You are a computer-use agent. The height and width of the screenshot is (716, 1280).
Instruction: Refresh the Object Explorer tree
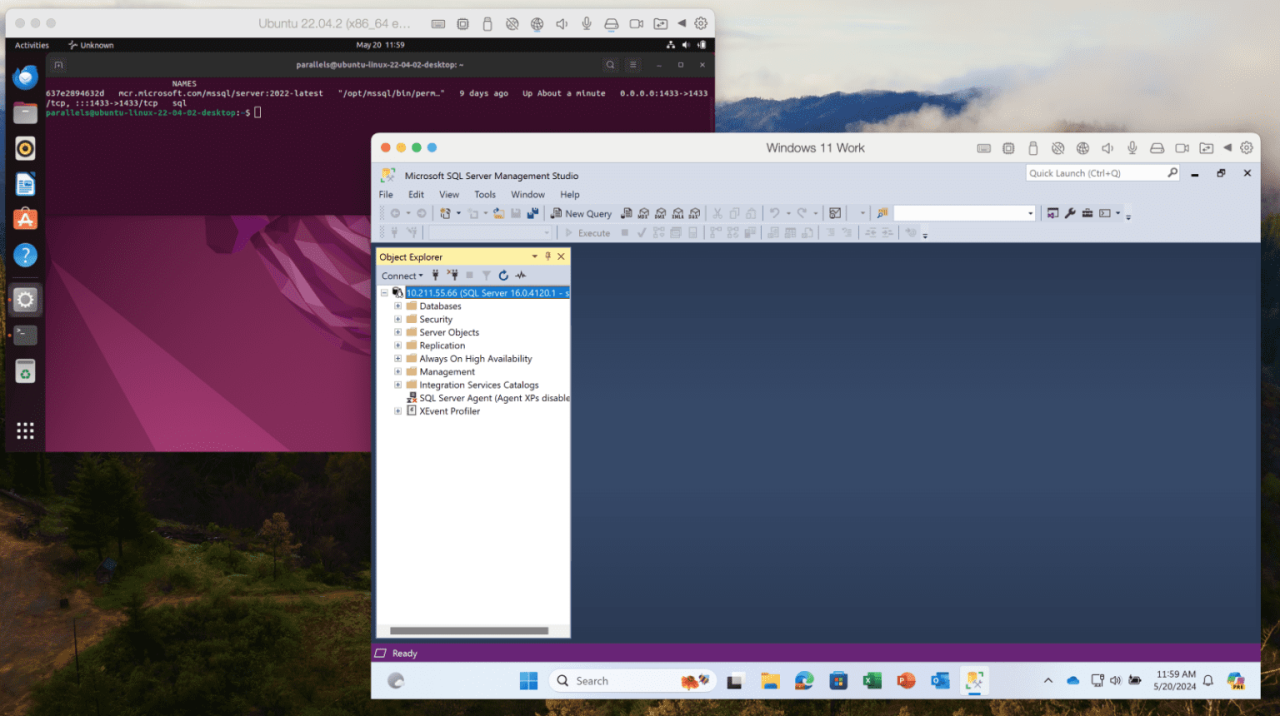point(503,275)
